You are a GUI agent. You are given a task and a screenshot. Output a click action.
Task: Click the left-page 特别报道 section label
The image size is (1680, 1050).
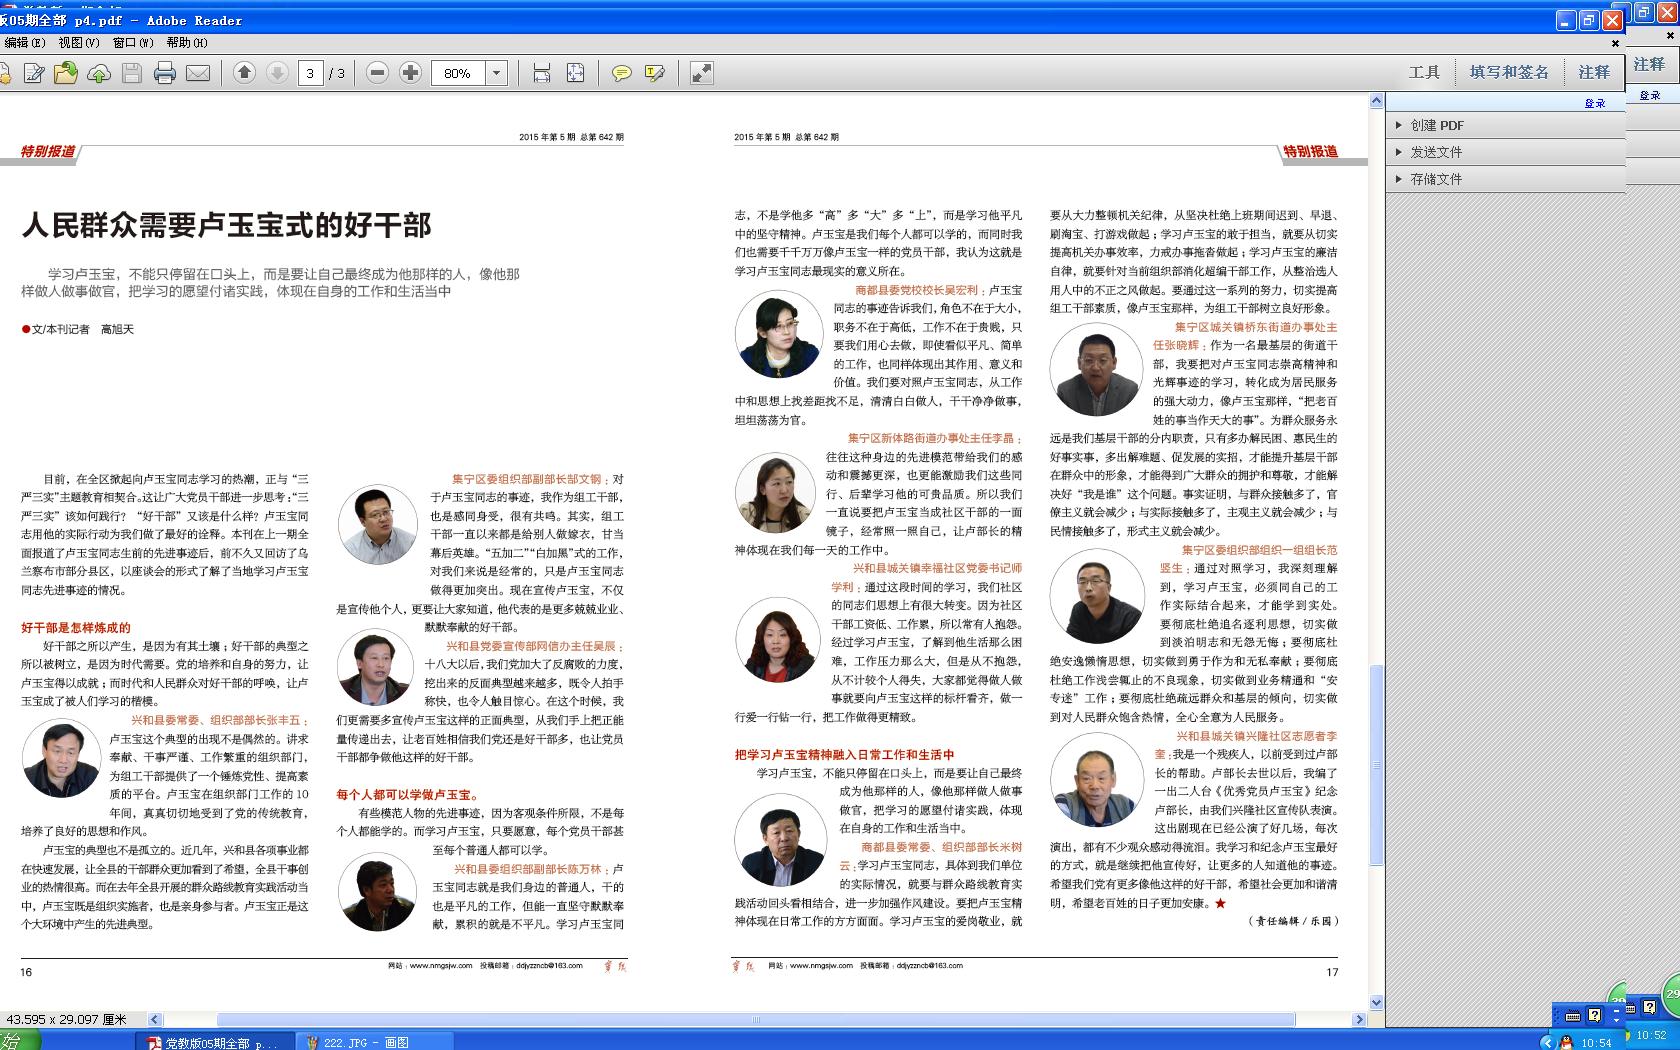pos(48,151)
